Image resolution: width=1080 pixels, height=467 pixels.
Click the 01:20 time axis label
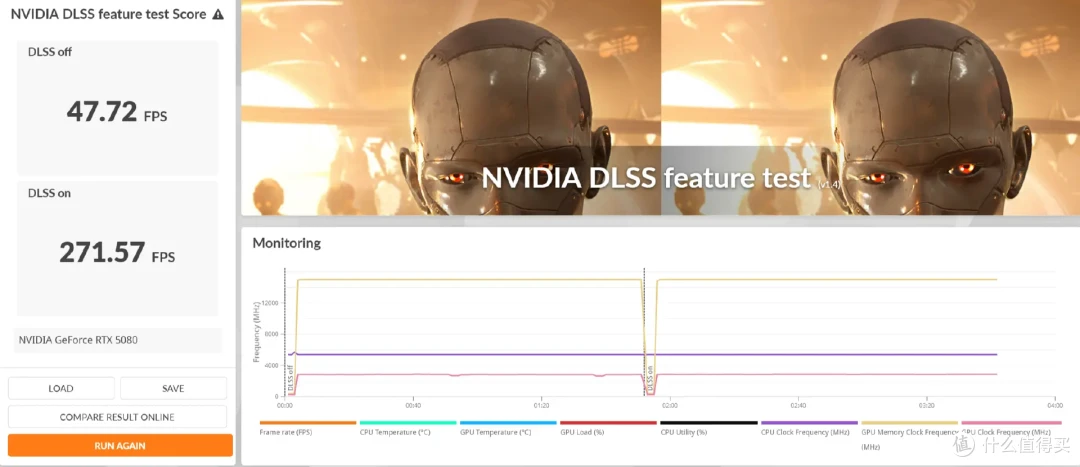541,406
